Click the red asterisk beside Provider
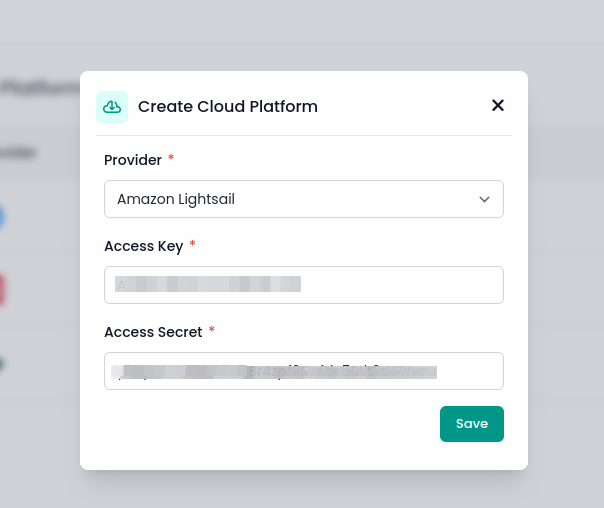Viewport: 604px width, 508px height. (171, 159)
